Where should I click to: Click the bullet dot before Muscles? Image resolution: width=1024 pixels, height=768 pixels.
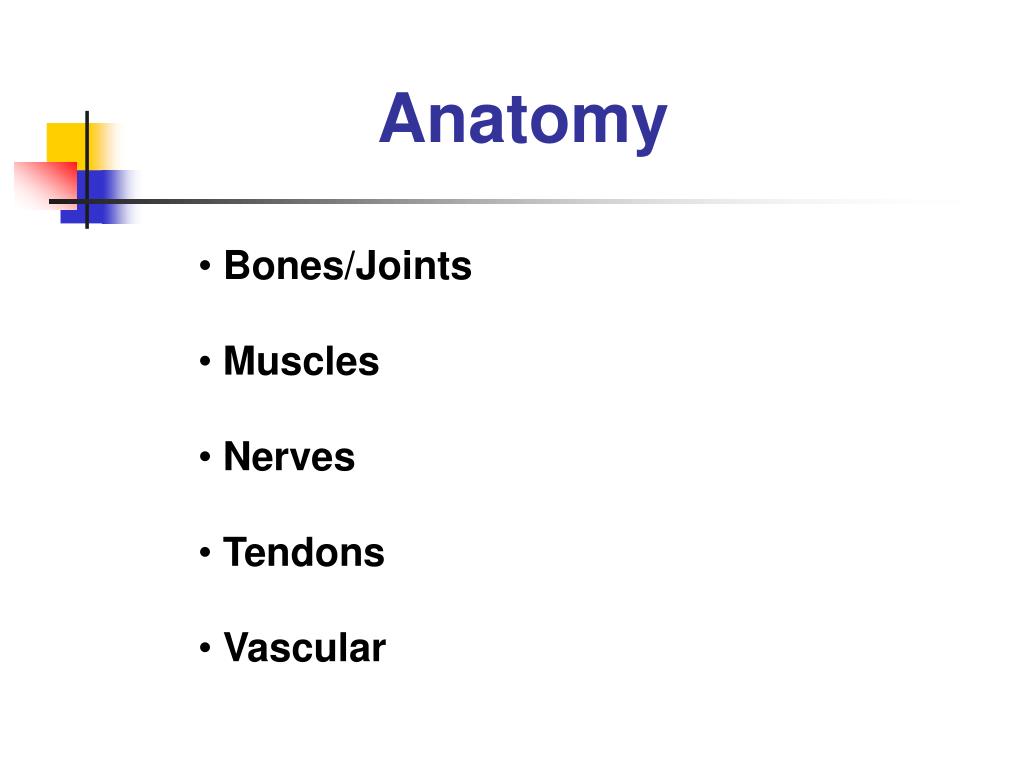[205, 362]
